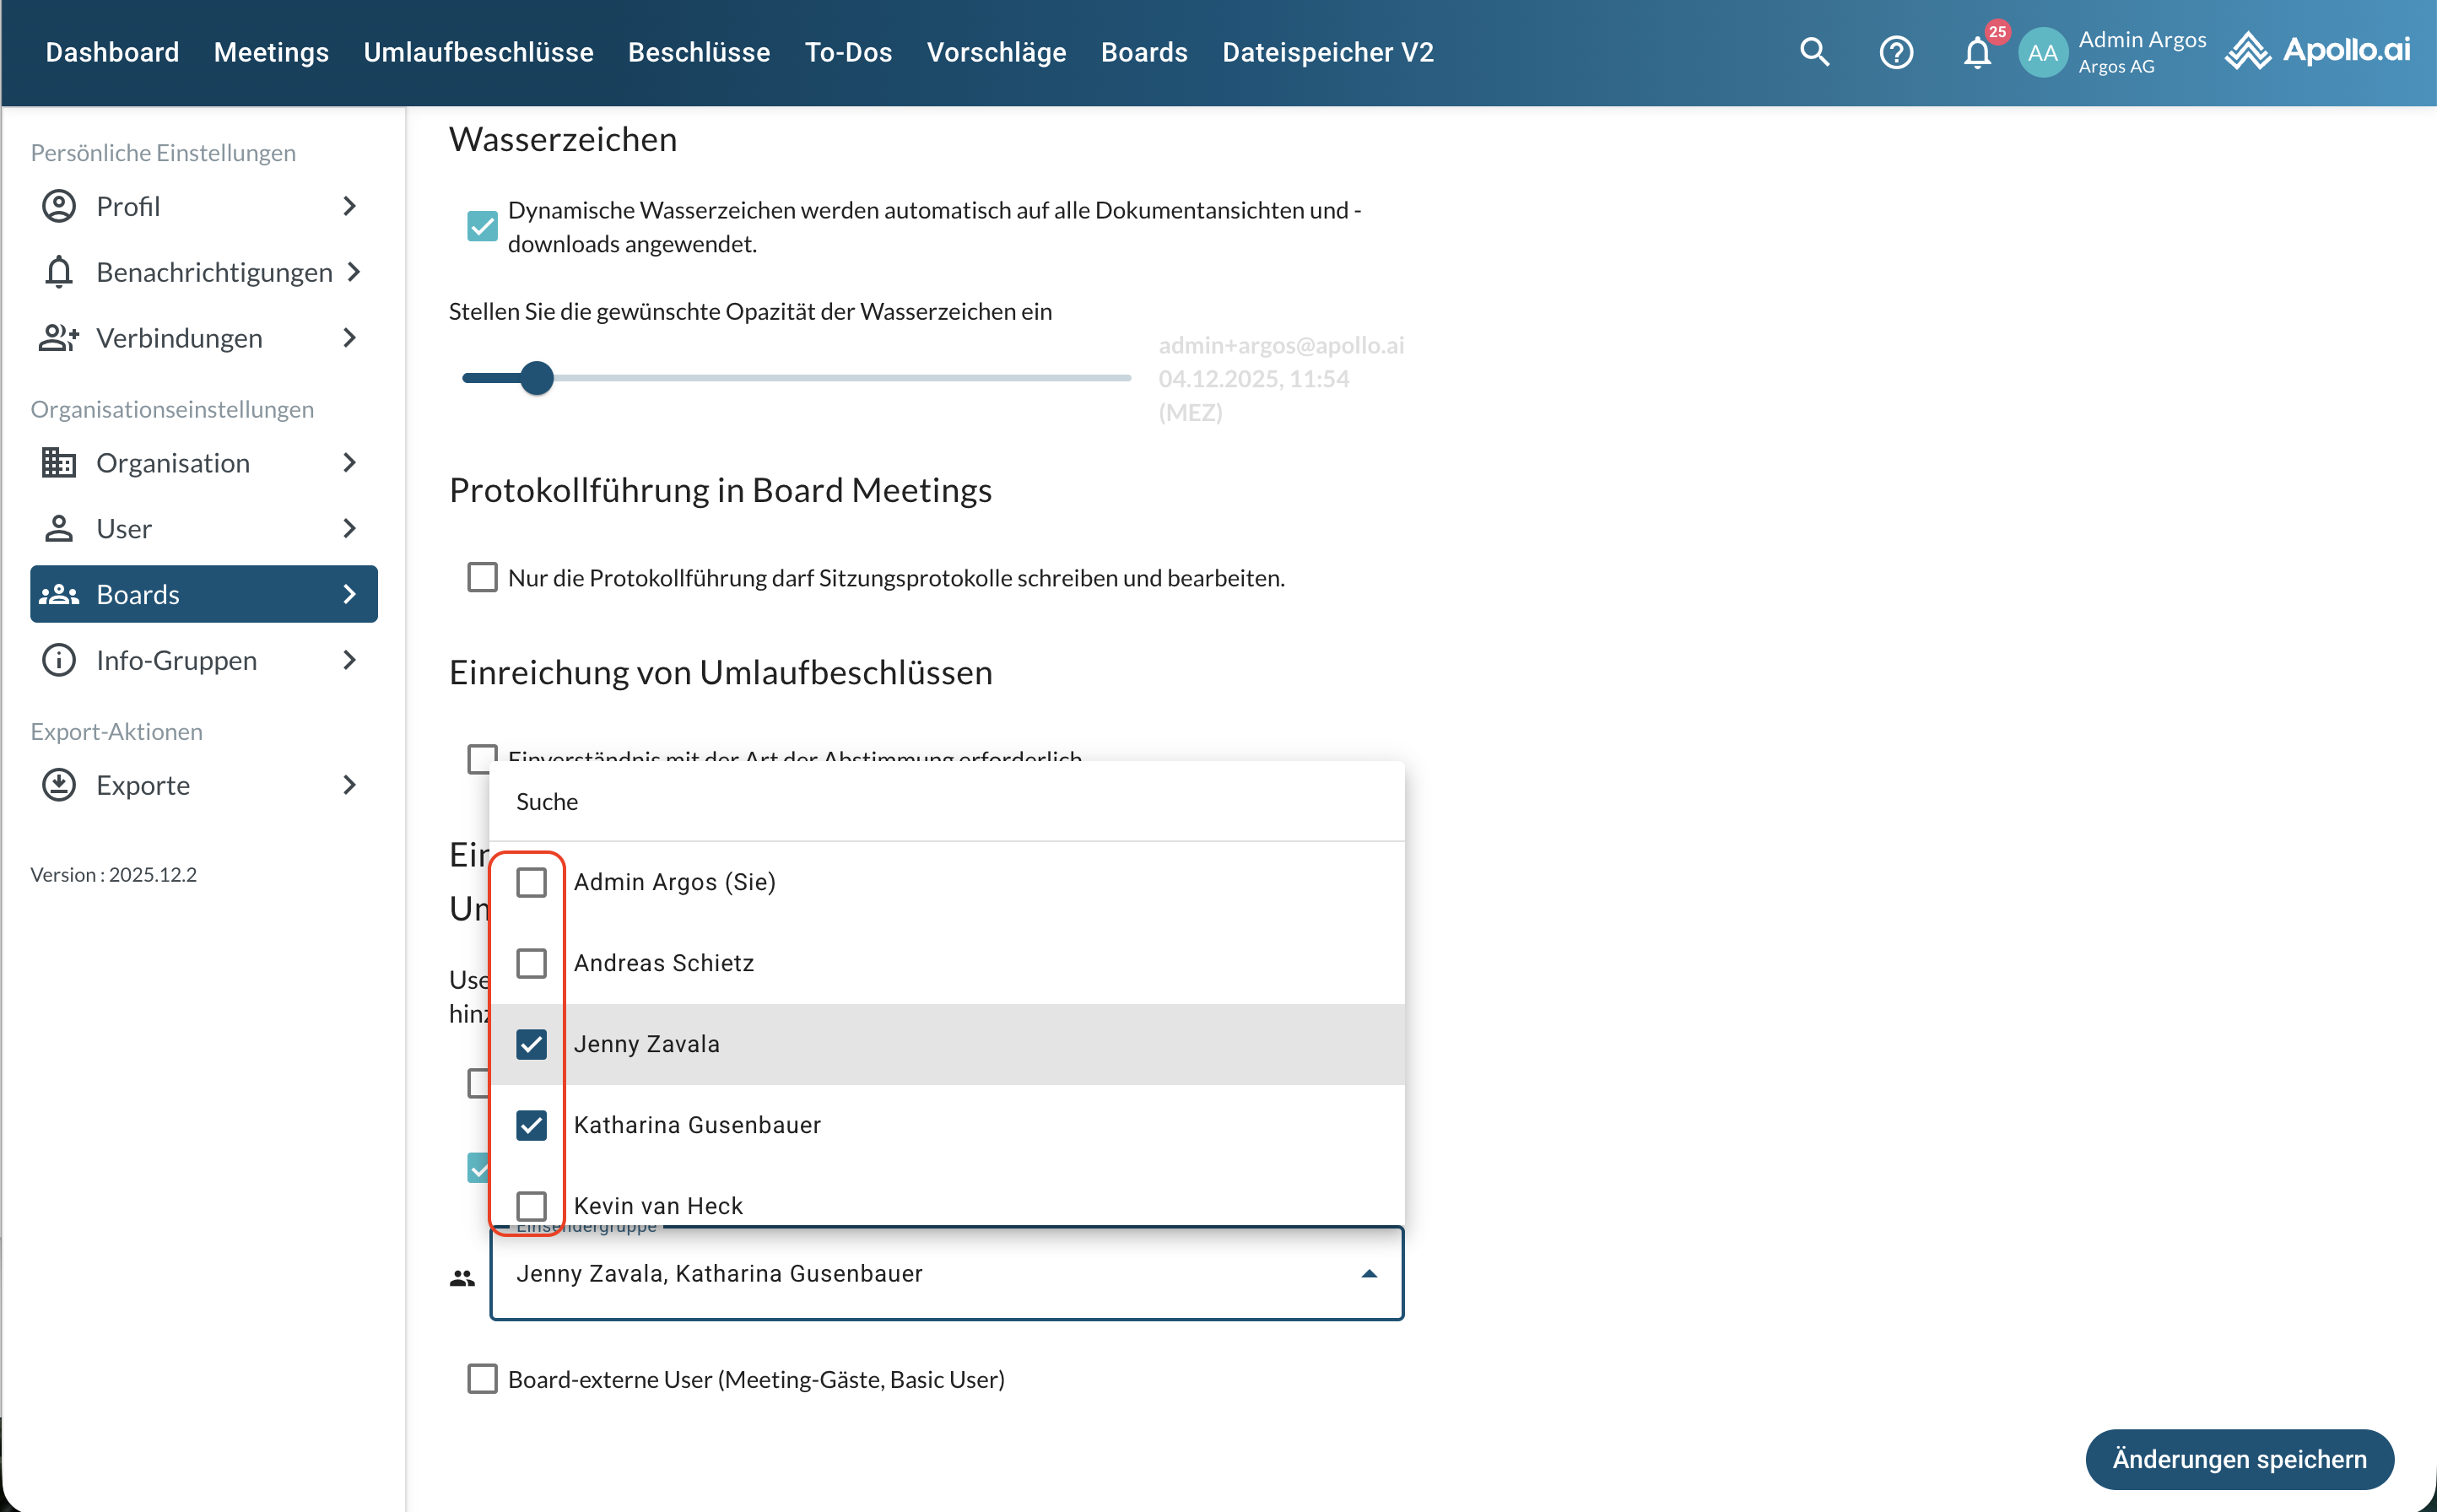Image resolution: width=2437 pixels, height=1512 pixels.
Task: Click the Apollo.ai logo
Action: [2318, 50]
